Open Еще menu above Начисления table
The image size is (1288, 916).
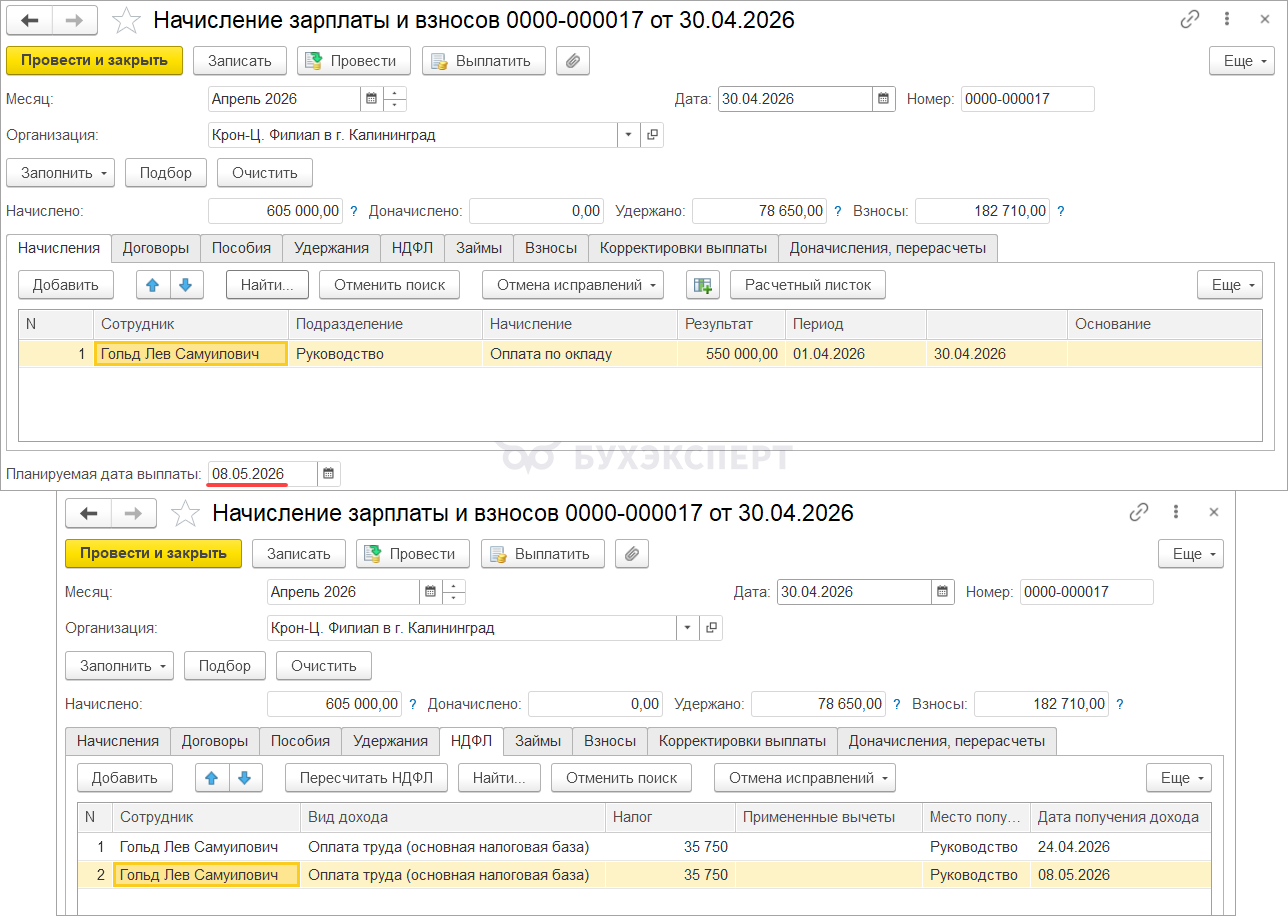[1230, 285]
